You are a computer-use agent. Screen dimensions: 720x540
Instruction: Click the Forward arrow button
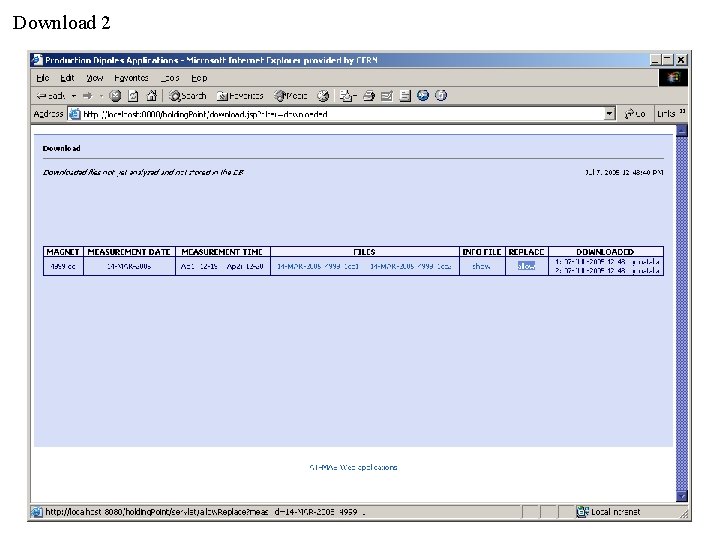pyautogui.click(x=87, y=96)
